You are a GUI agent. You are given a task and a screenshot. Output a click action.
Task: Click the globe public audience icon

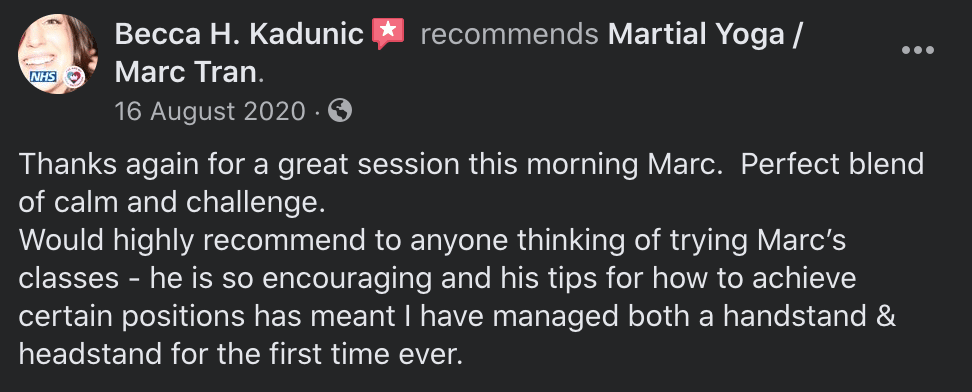[x=340, y=111]
